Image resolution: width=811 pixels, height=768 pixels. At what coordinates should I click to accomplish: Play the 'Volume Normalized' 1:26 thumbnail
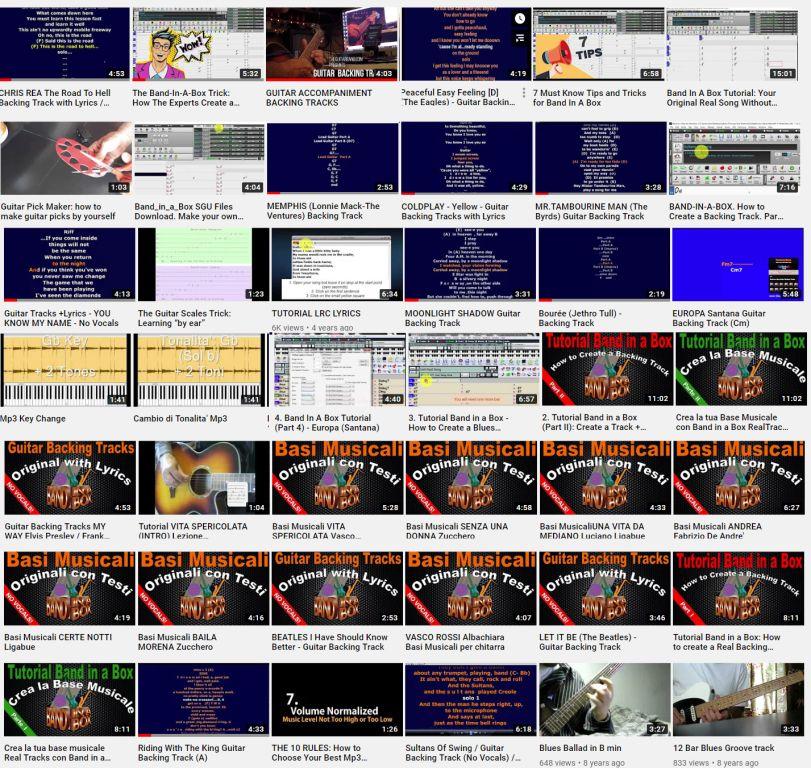337,700
